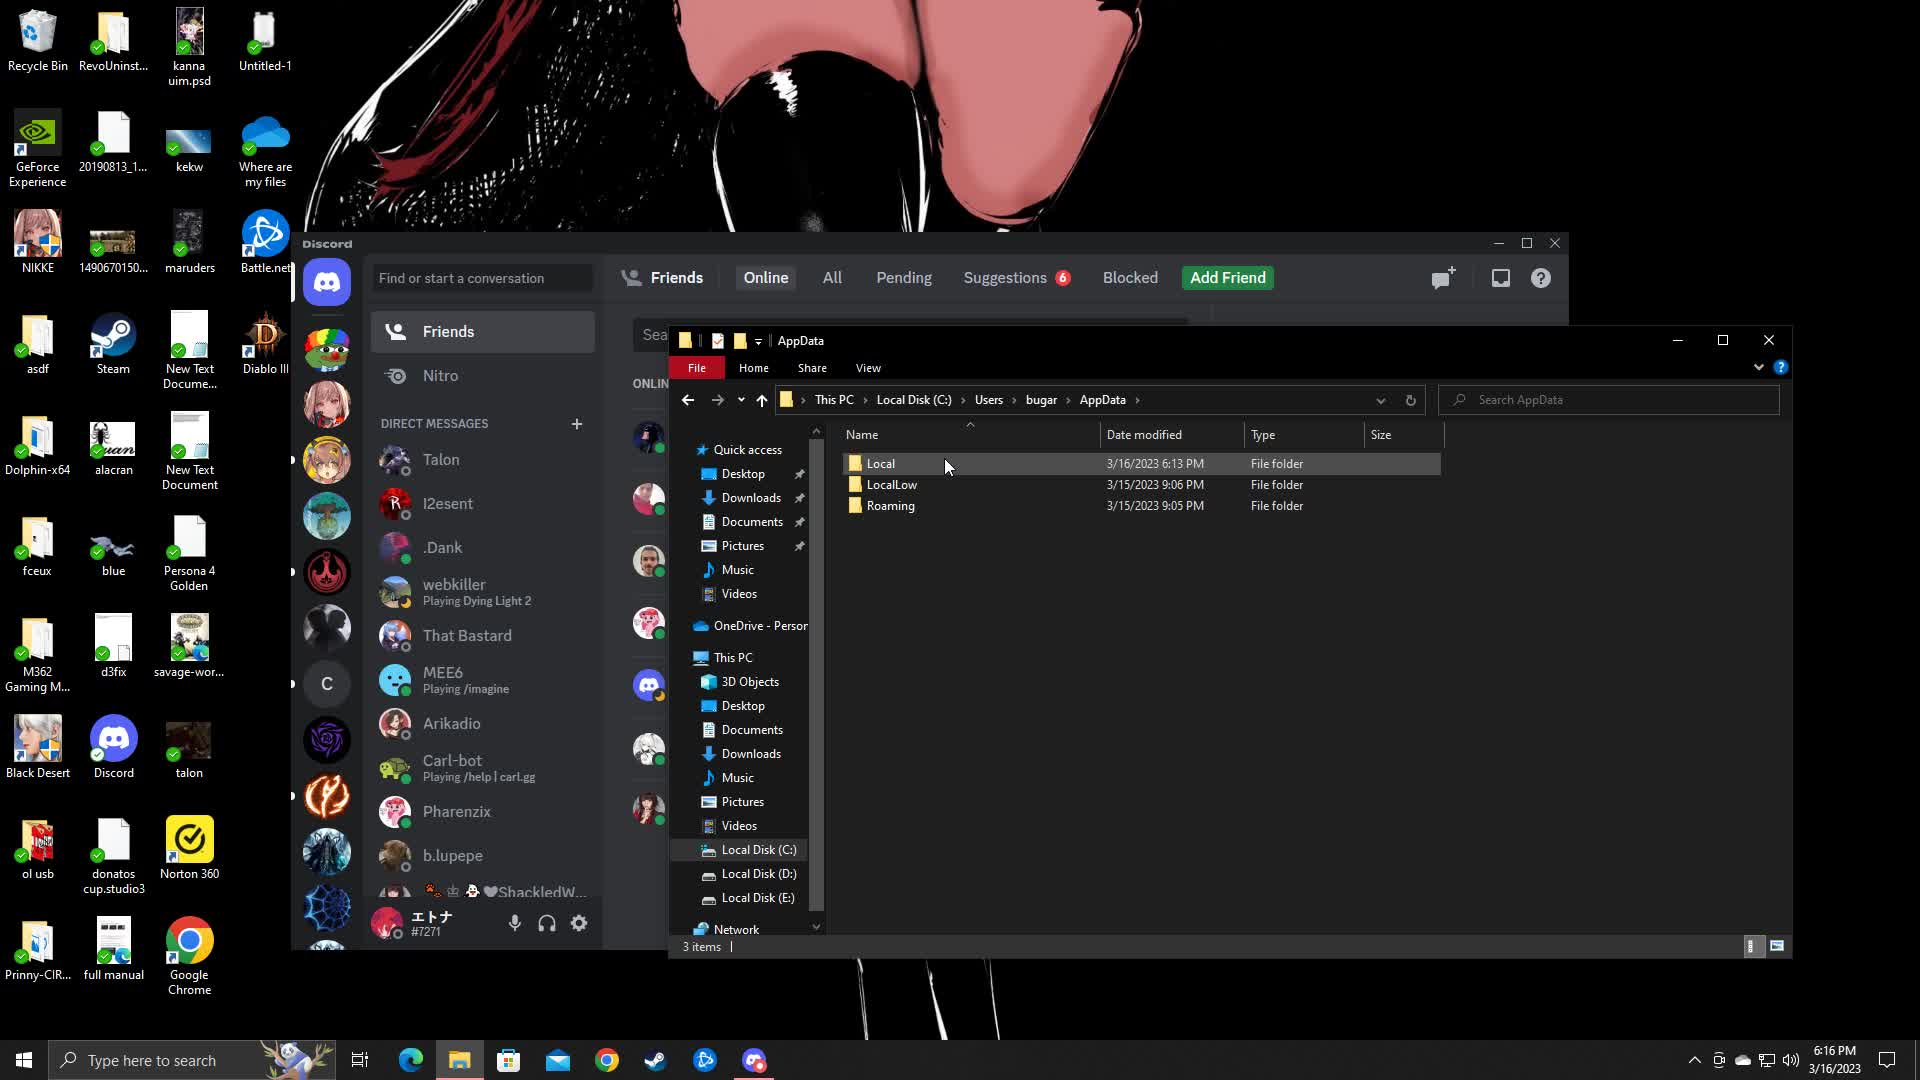Expand the address bar history dropdown

pyautogui.click(x=1381, y=400)
